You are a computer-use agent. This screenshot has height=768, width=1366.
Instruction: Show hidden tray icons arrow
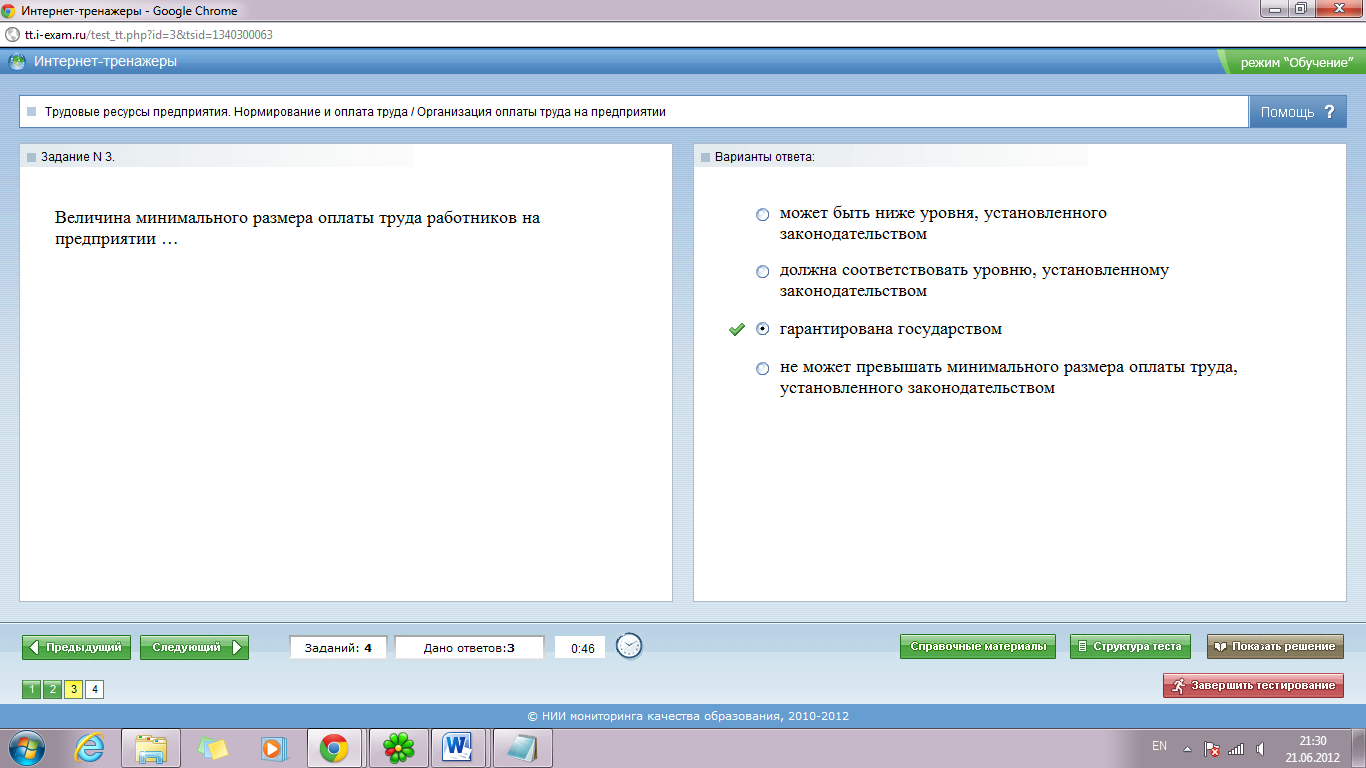click(x=1187, y=748)
